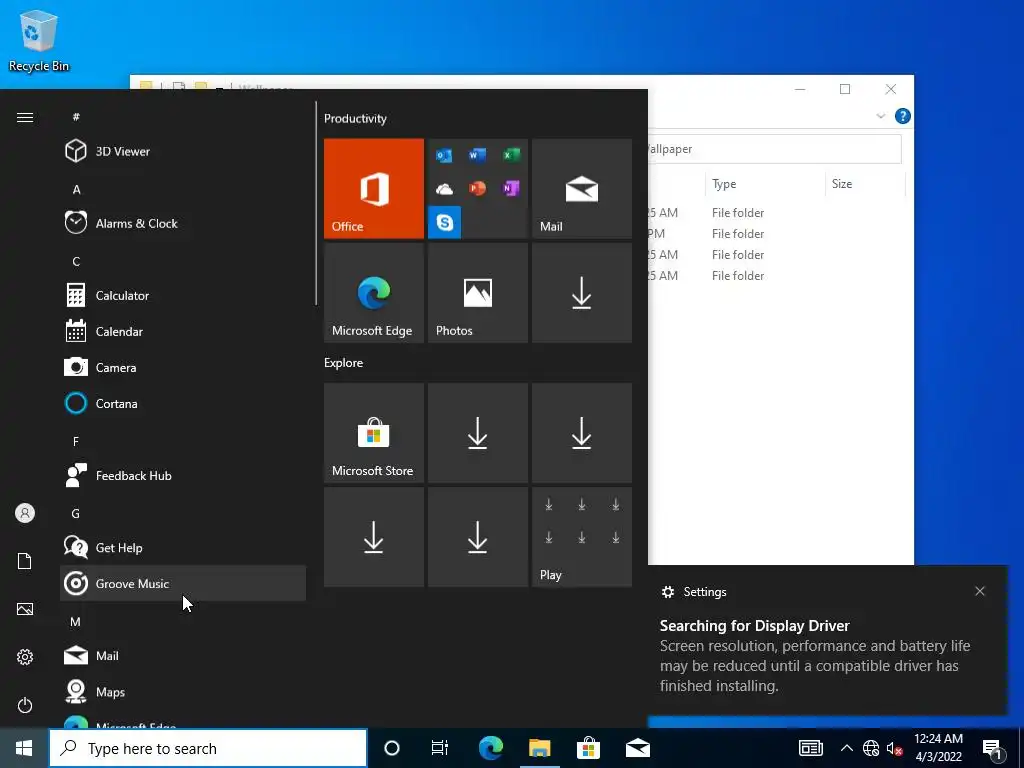This screenshot has height=768, width=1024.
Task: Open Task View on taskbar
Action: click(x=440, y=748)
